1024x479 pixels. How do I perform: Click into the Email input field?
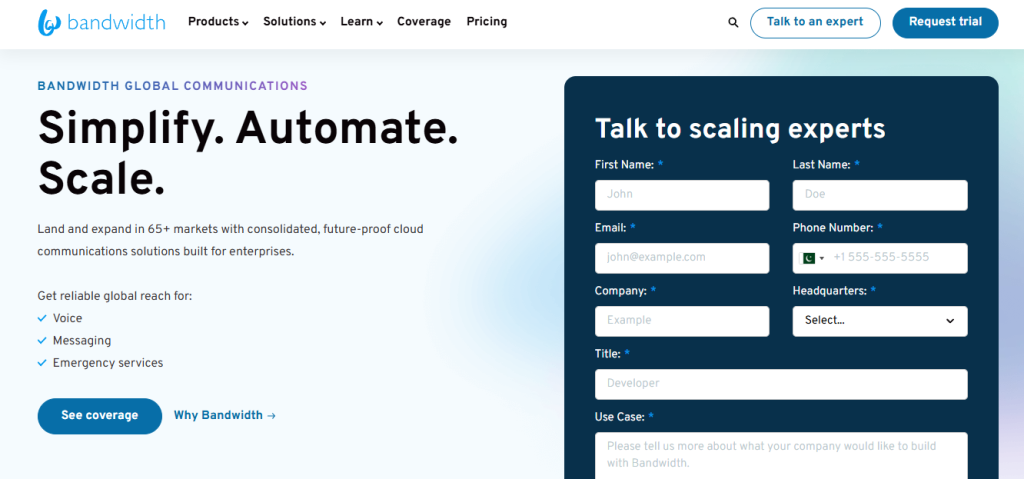click(682, 258)
